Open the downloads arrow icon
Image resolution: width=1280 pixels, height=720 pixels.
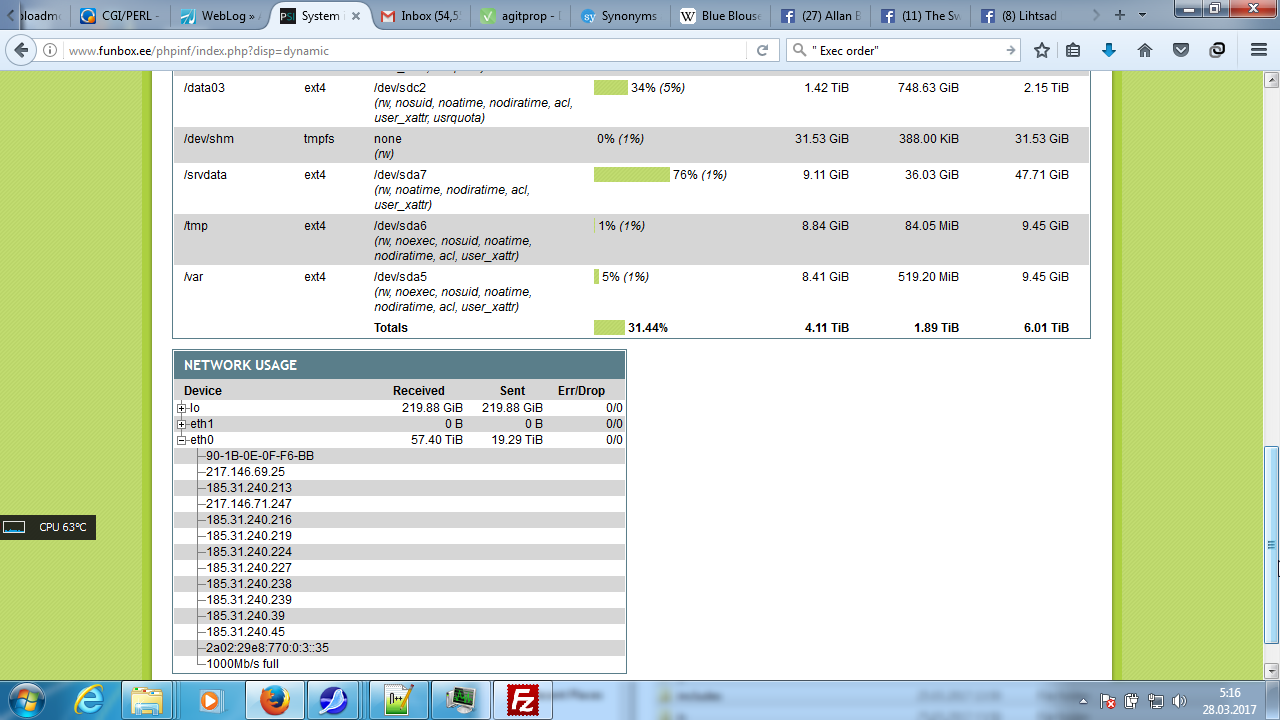click(x=1108, y=50)
